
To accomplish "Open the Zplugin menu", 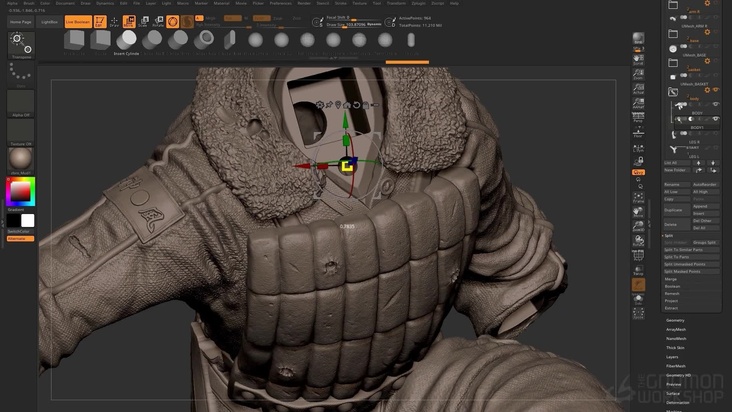I will (x=418, y=3).
